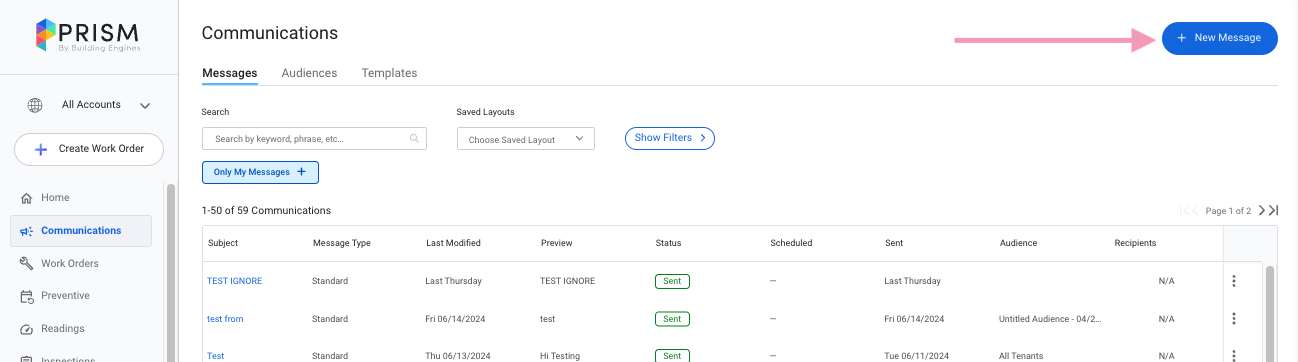The width and height of the screenshot is (1298, 362).
Task: Click the PRISM logo
Action: [88, 35]
